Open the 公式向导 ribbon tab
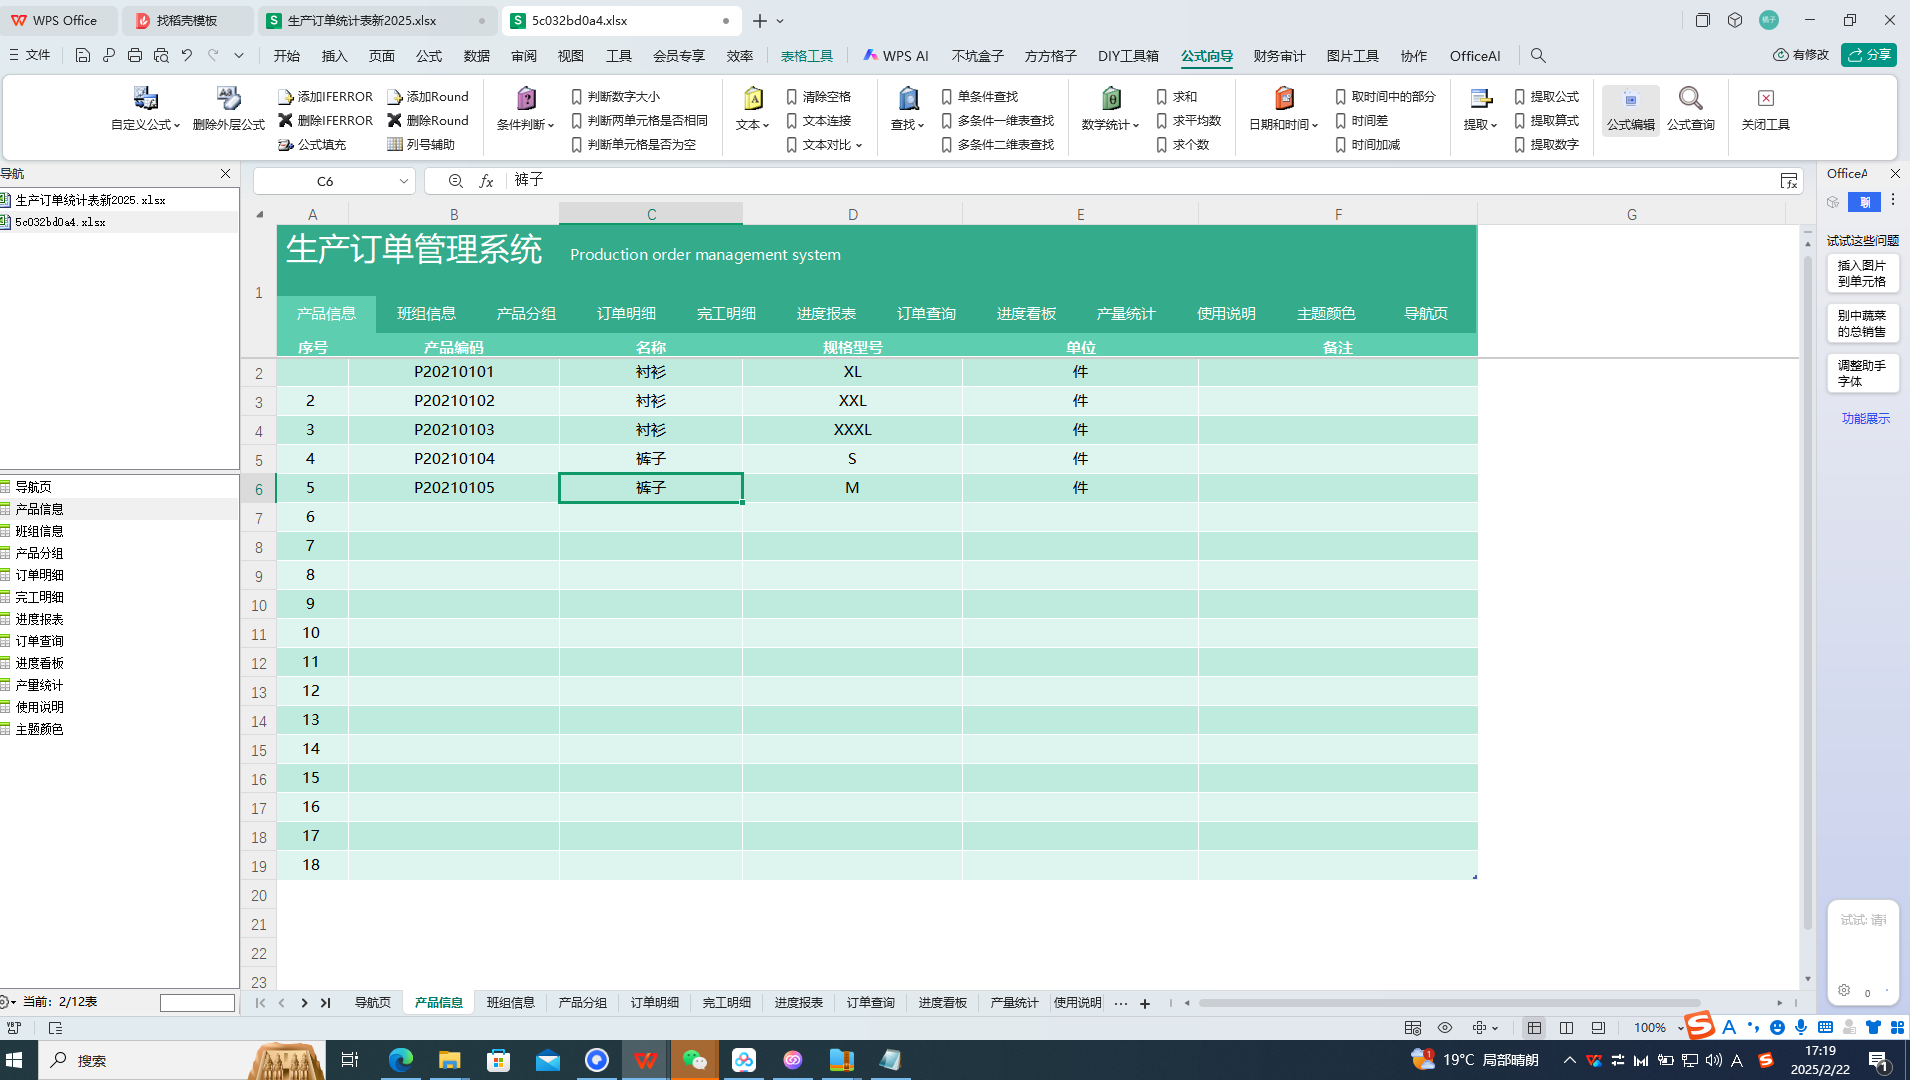 click(1206, 56)
